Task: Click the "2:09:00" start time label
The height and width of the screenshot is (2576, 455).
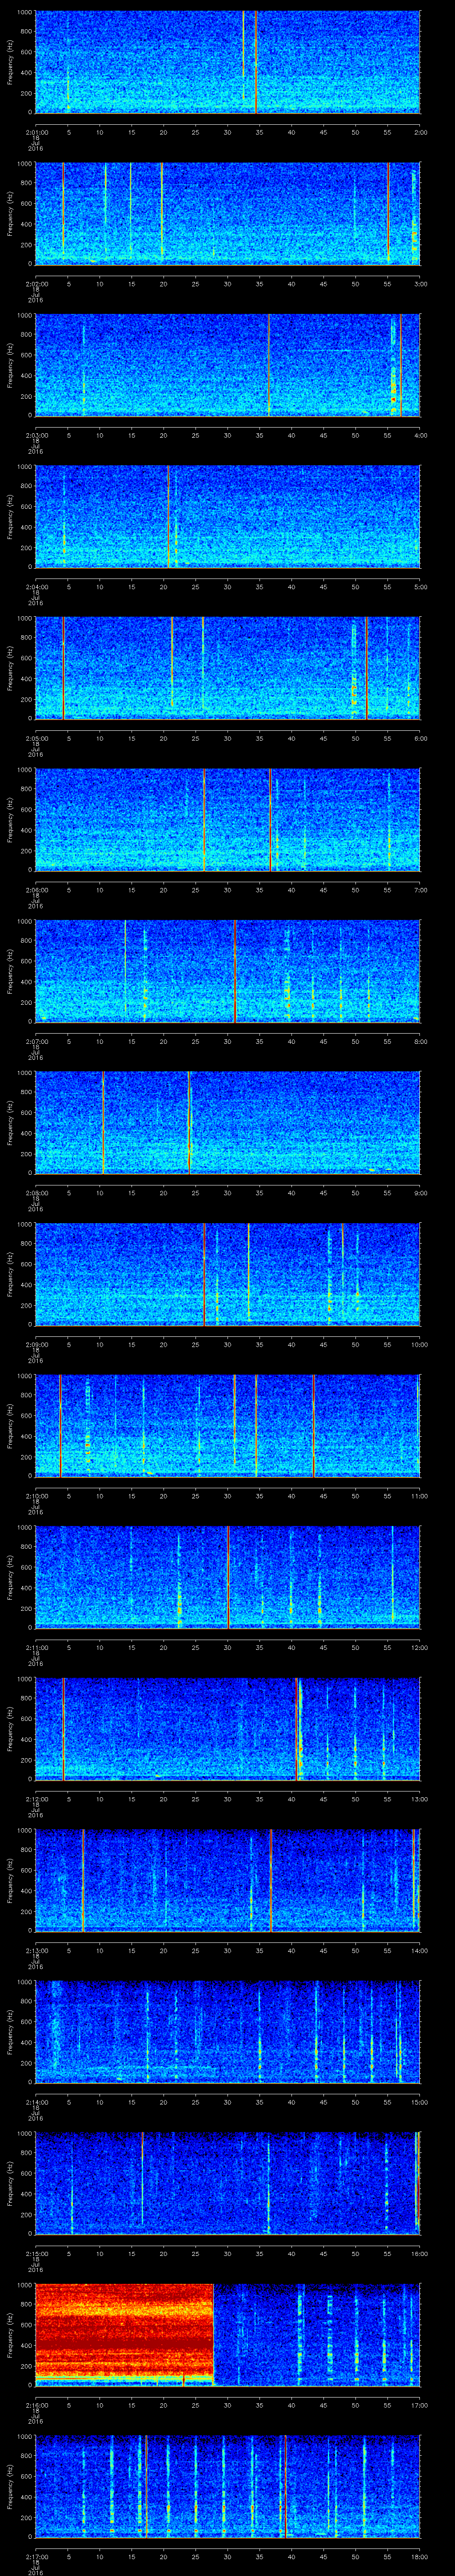Action: point(36,1344)
